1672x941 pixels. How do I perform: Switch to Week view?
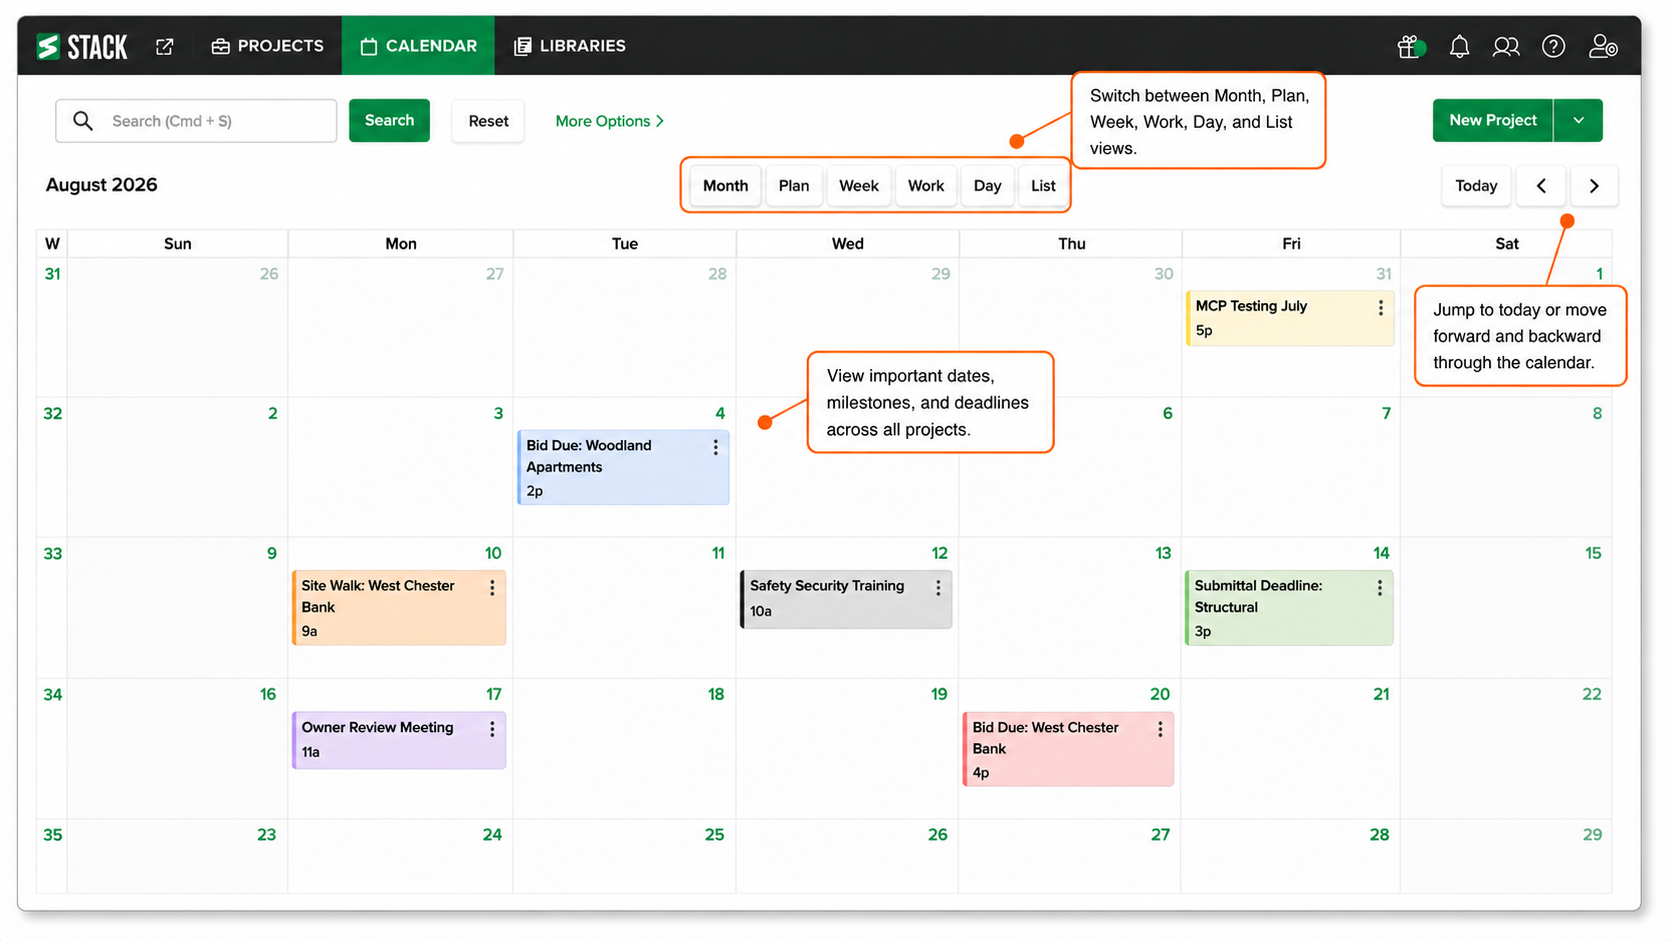pos(859,186)
